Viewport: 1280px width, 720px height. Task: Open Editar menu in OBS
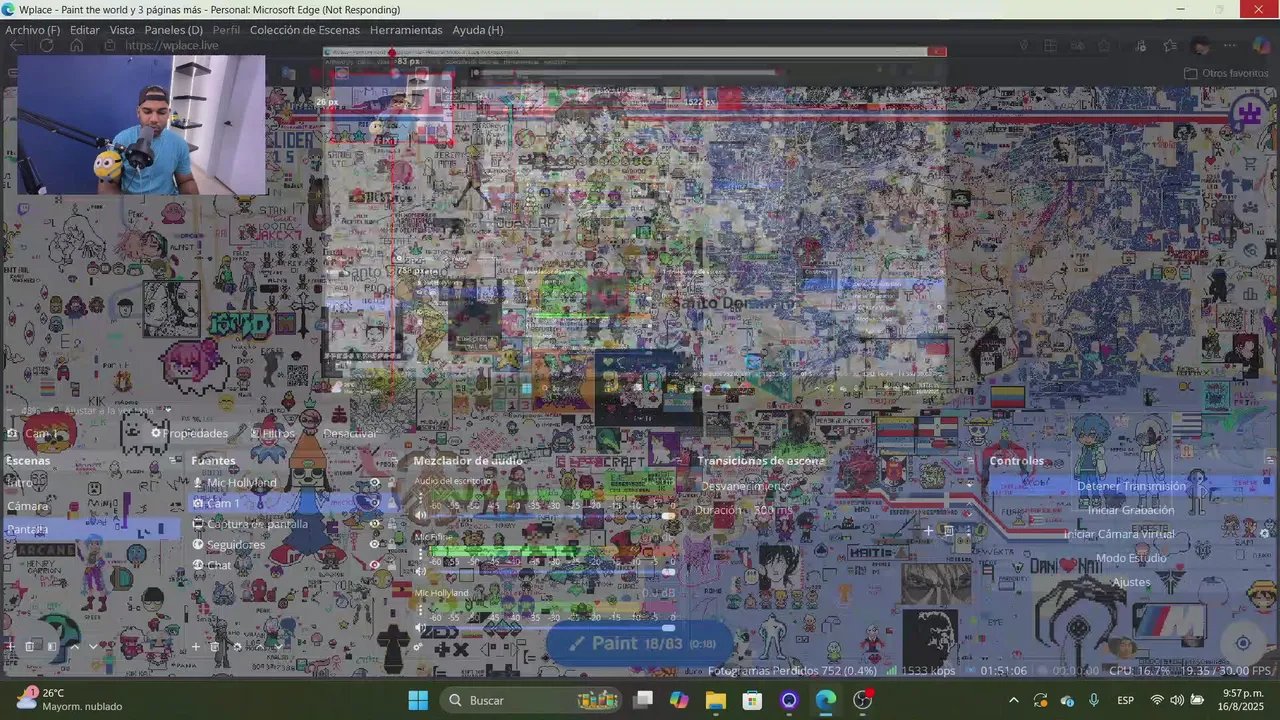point(84,30)
